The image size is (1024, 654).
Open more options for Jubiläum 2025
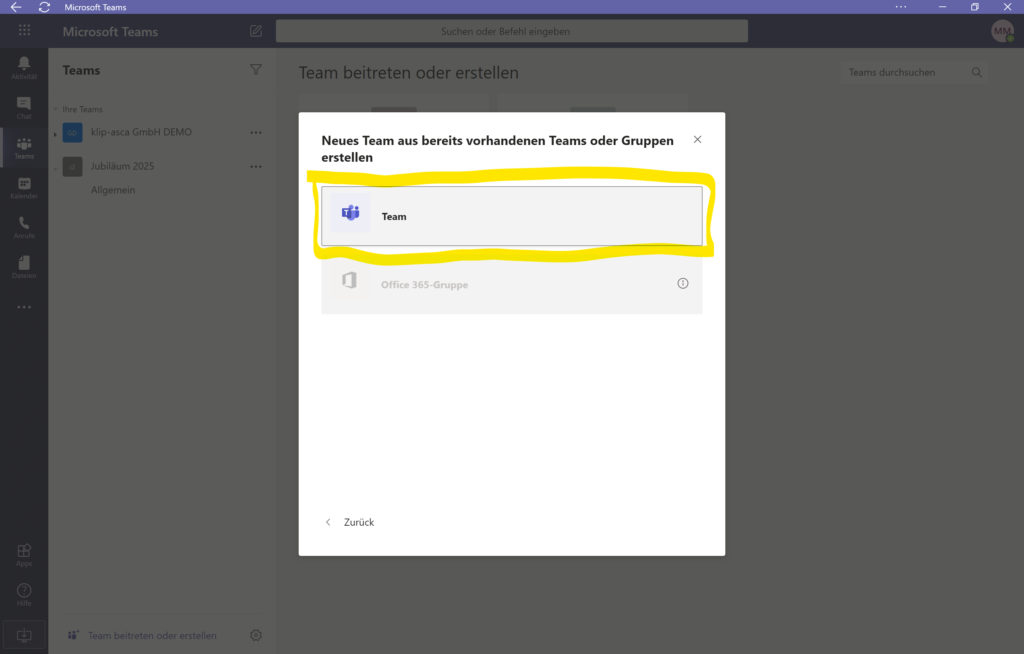tap(256, 167)
